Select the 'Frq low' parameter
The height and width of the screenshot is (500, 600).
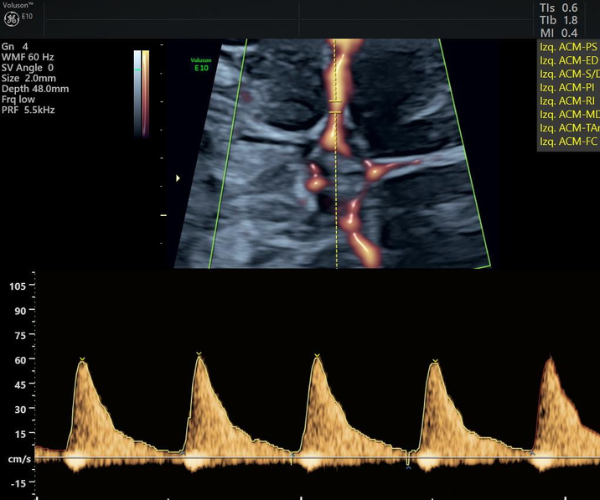(18, 99)
